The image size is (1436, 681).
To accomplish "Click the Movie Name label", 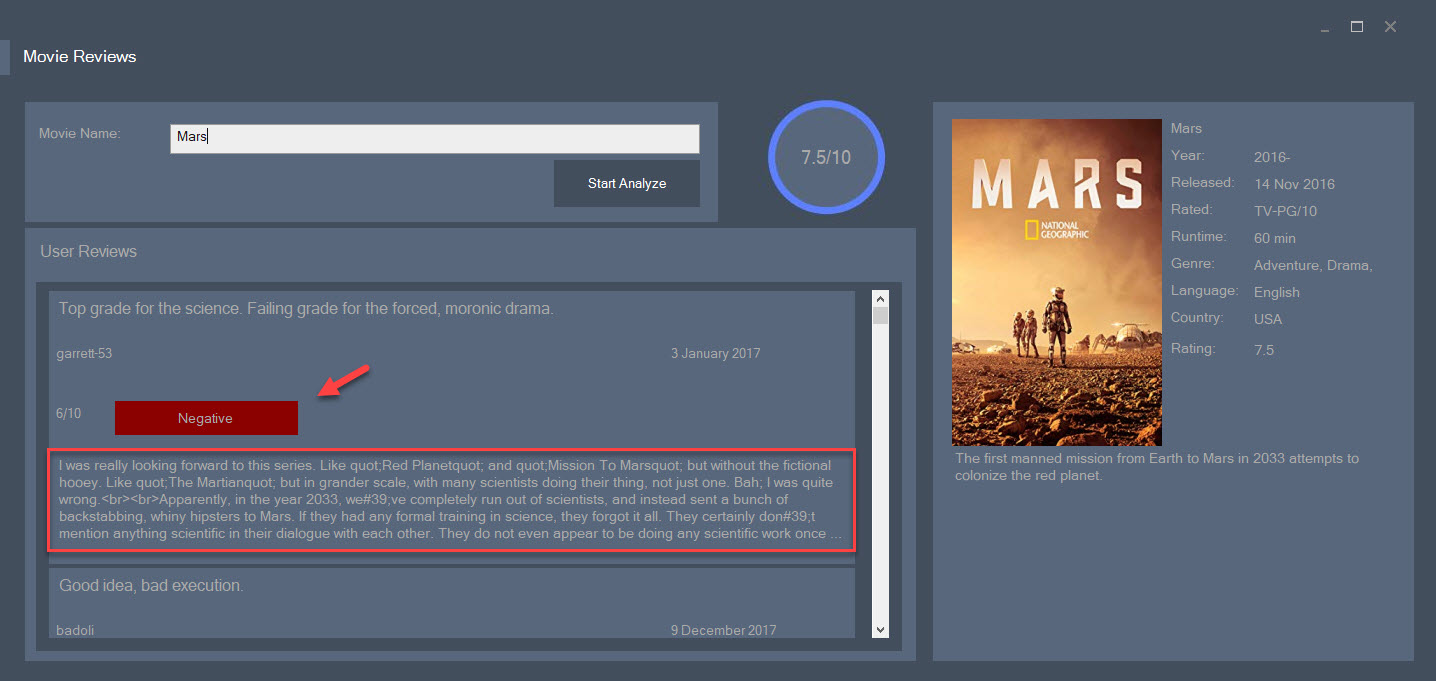I will (80, 133).
